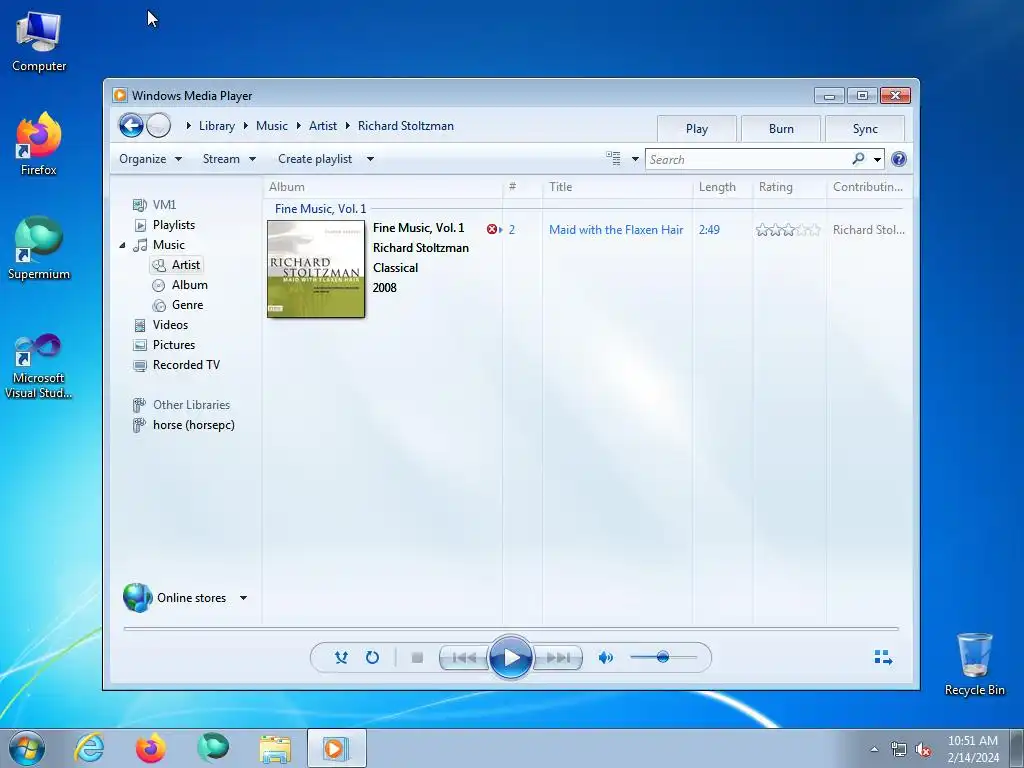Switch to the Play tab
The height and width of the screenshot is (768, 1024).
[x=696, y=129]
